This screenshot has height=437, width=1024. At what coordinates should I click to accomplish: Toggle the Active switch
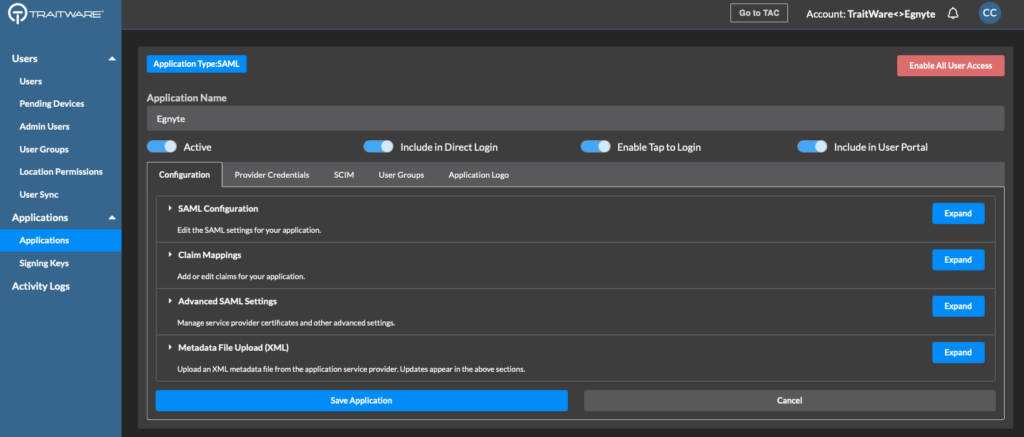click(162, 147)
